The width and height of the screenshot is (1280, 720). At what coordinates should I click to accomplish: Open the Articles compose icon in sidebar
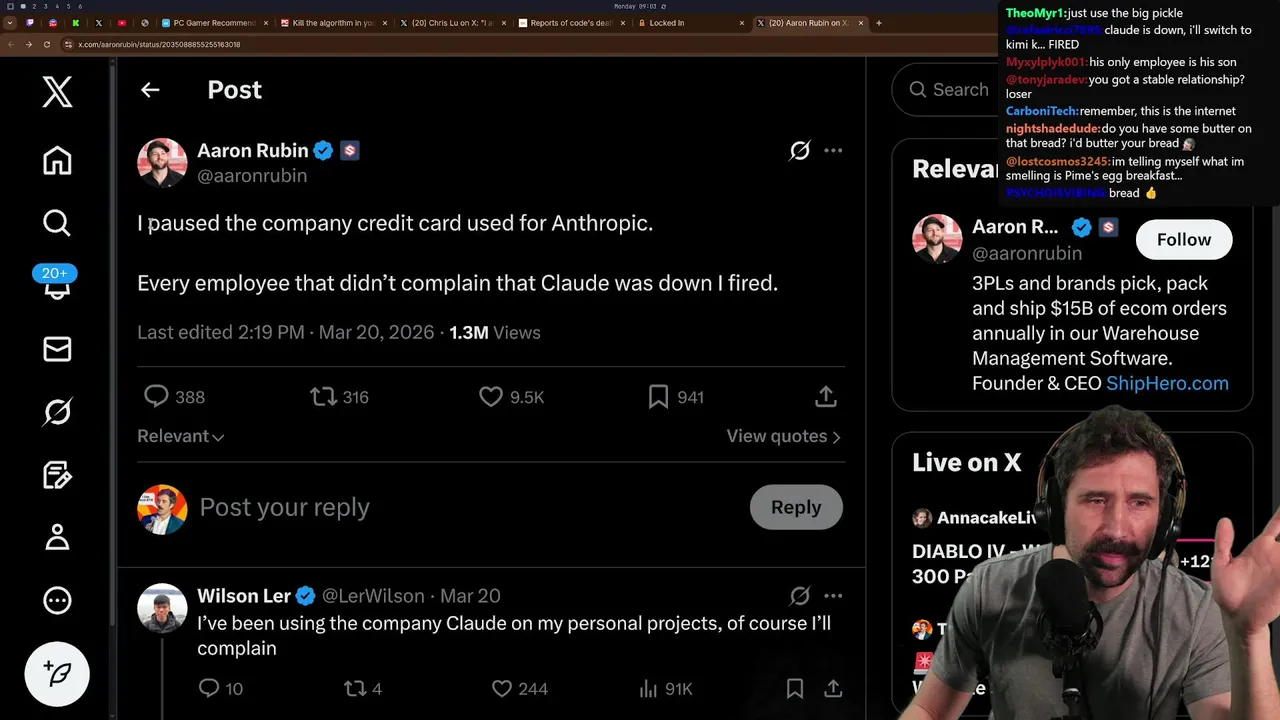point(57,474)
